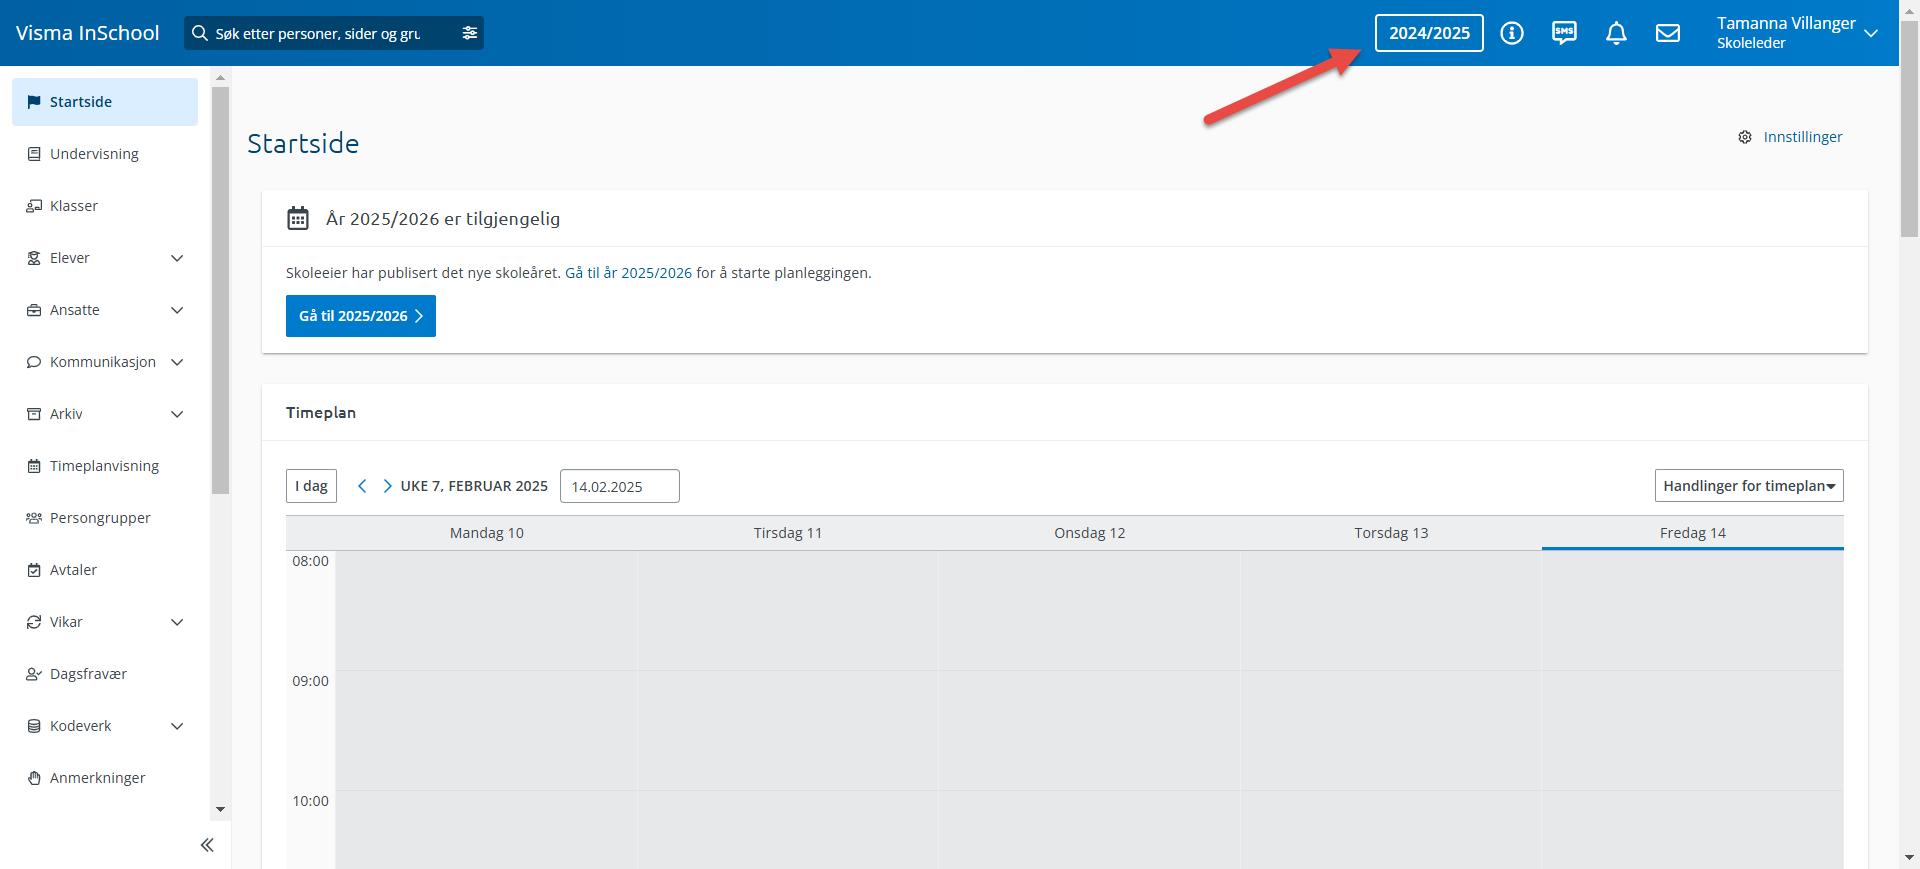
Task: Expand the Kodeverk sidebar section
Action: pos(177,726)
